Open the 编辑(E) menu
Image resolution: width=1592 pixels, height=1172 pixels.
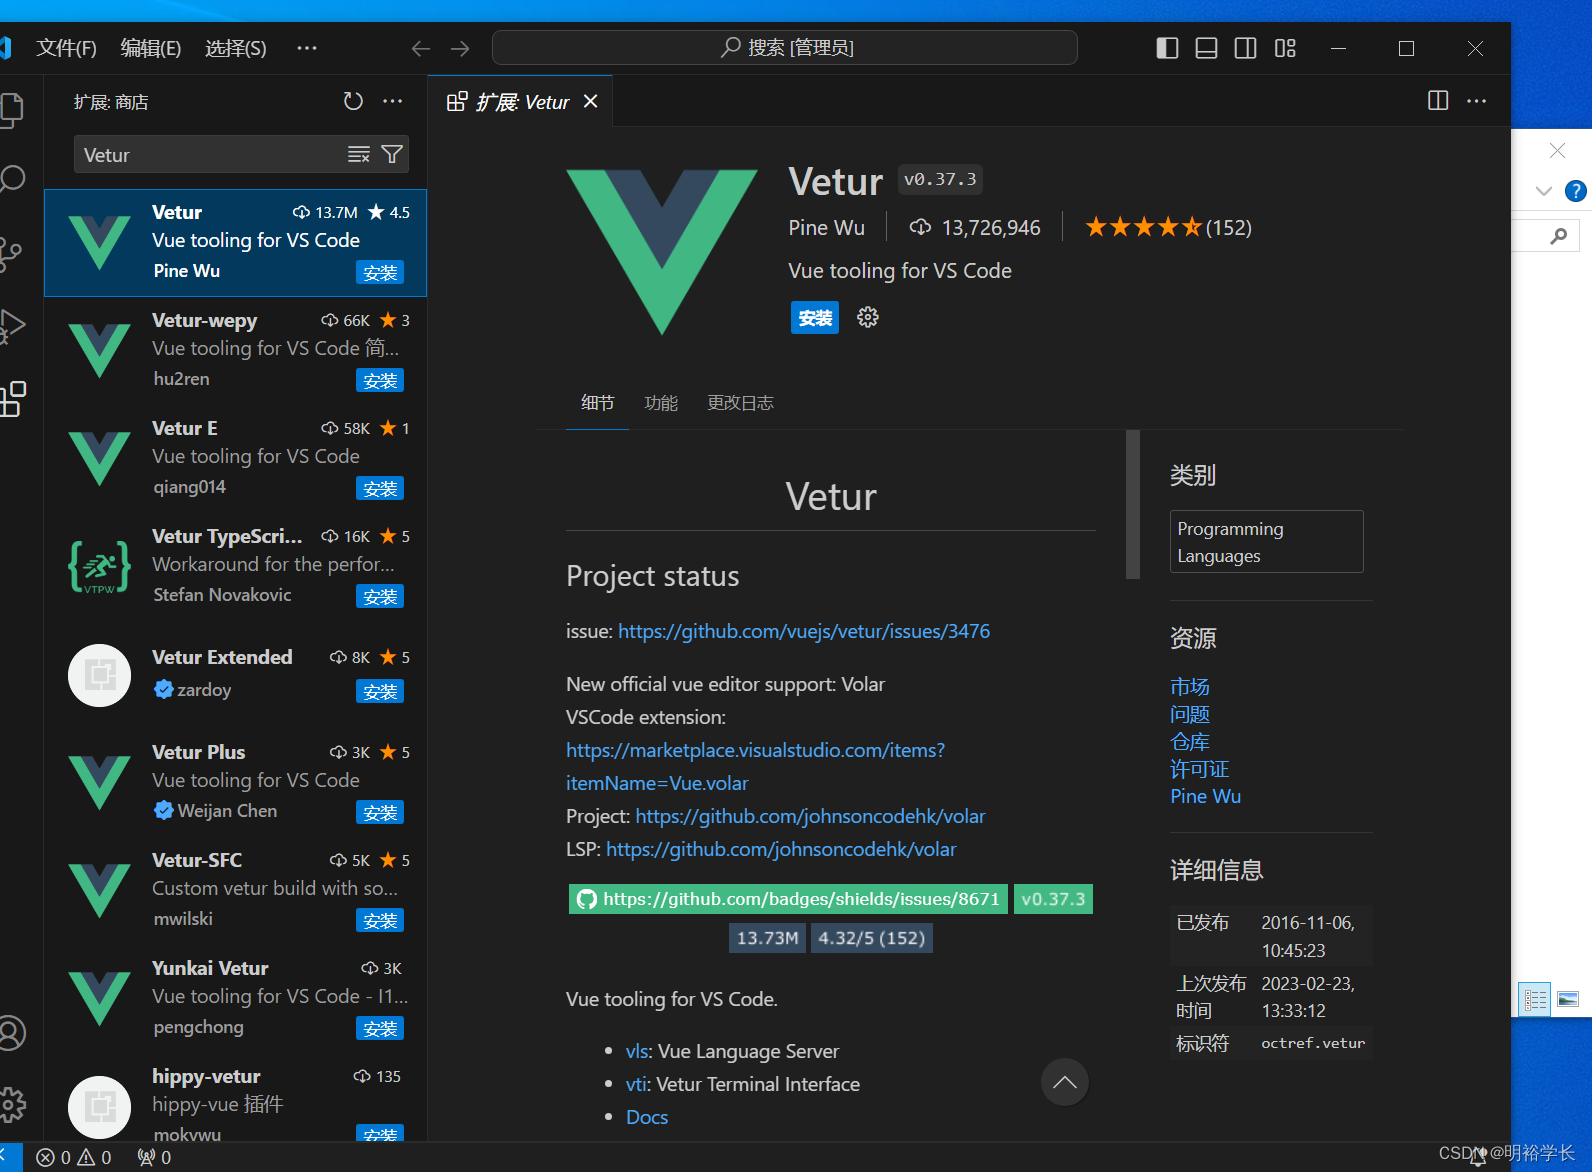click(x=151, y=48)
